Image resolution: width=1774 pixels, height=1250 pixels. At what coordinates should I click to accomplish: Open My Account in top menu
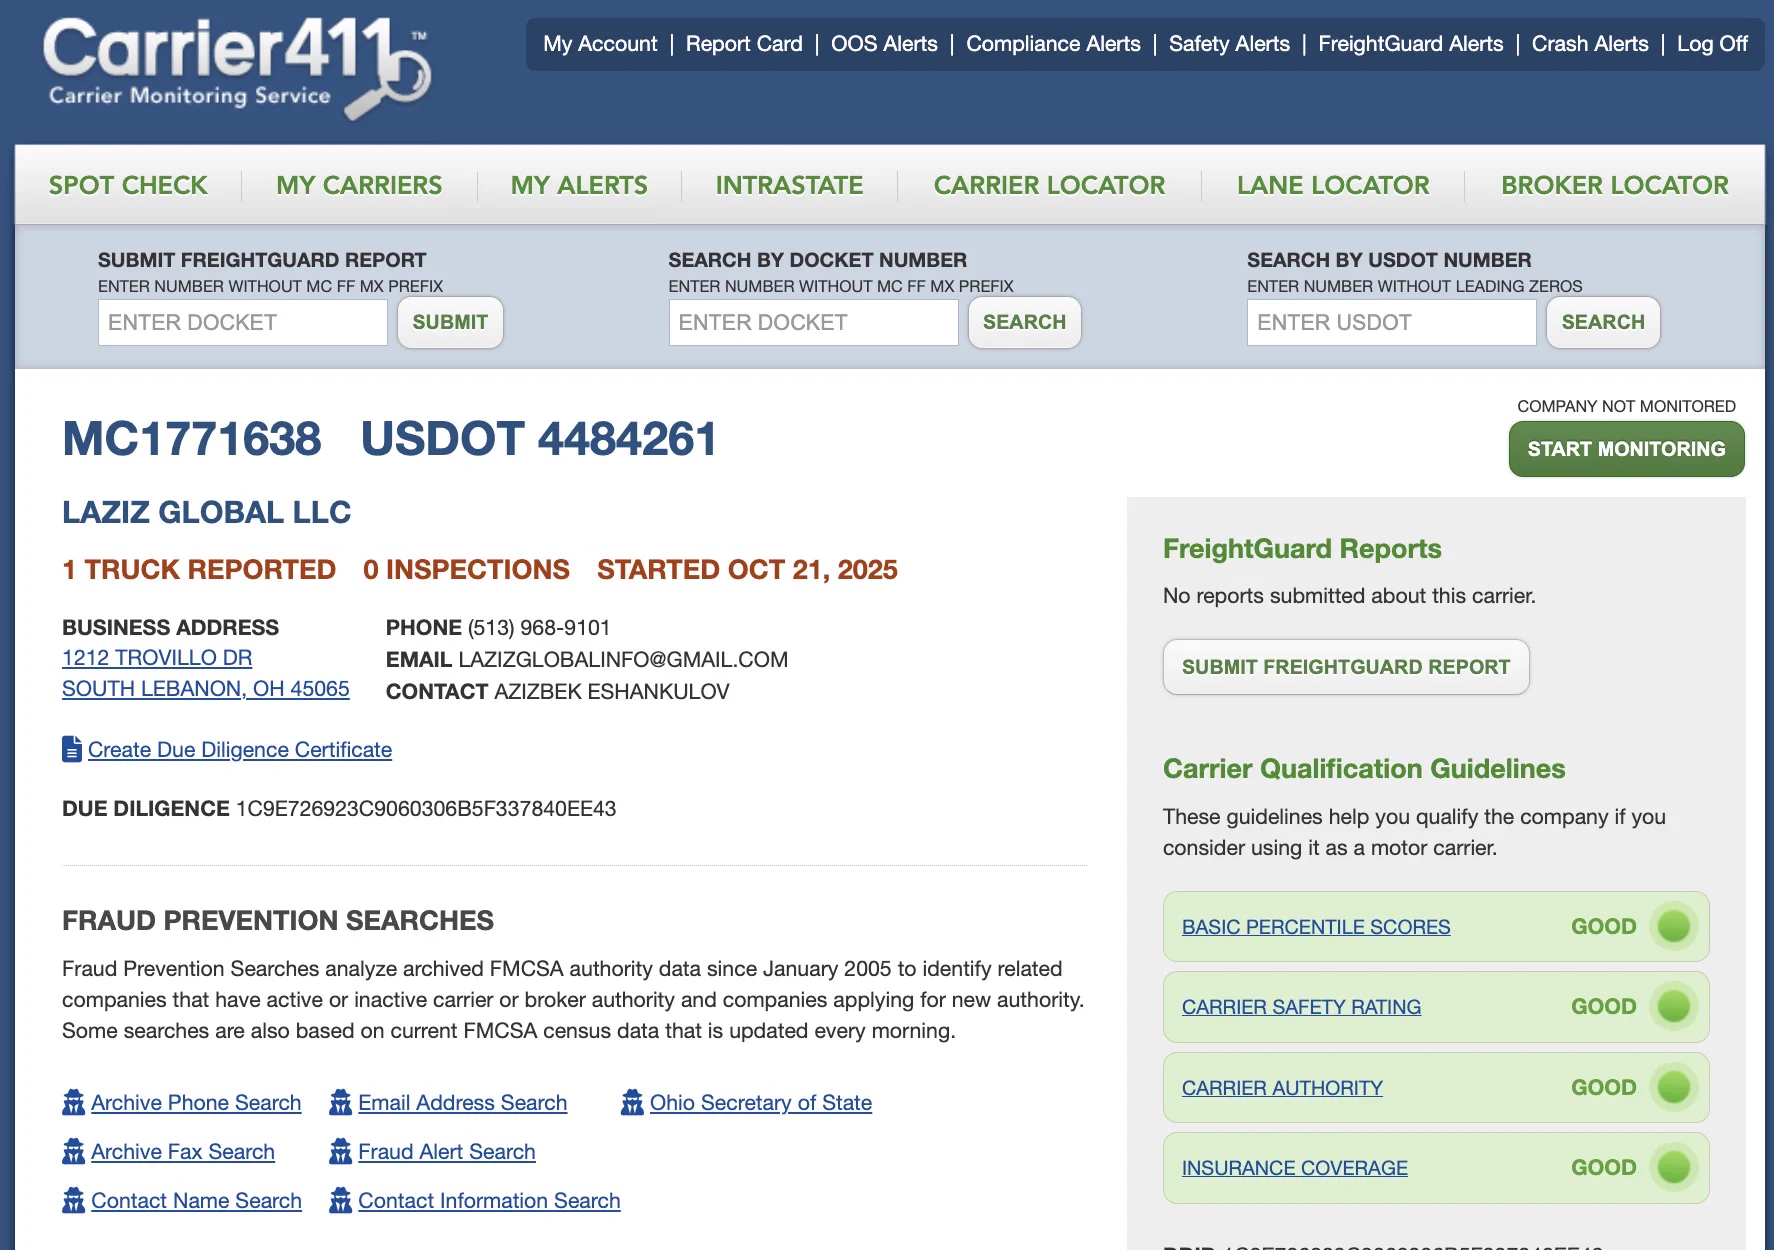tap(600, 44)
